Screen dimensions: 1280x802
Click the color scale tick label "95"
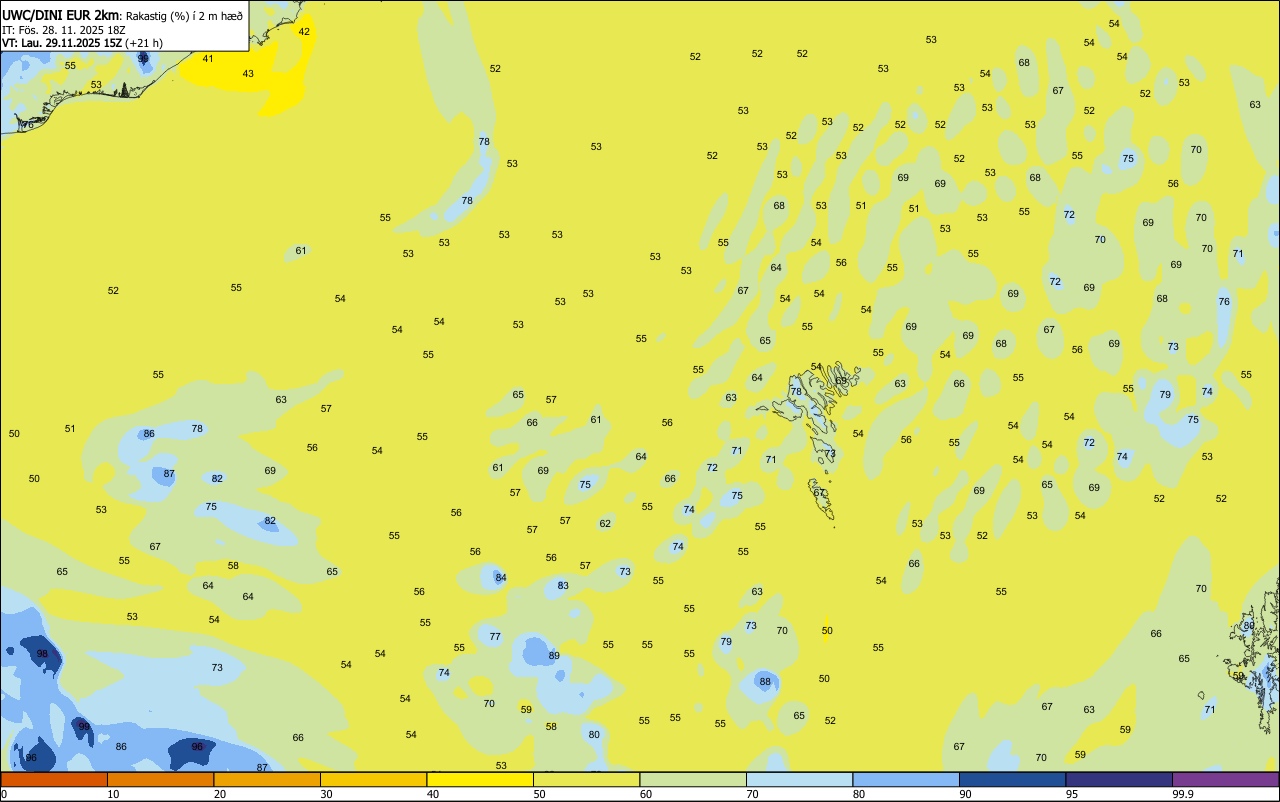[1072, 794]
